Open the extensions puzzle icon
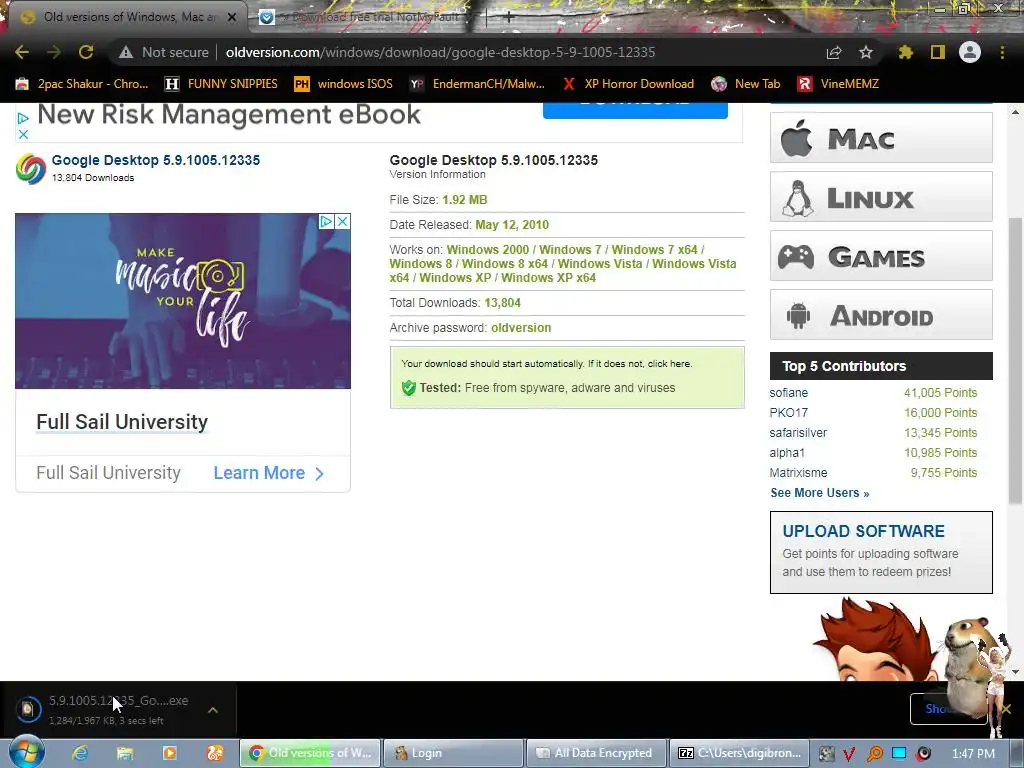This screenshot has width=1024, height=768. tap(905, 52)
